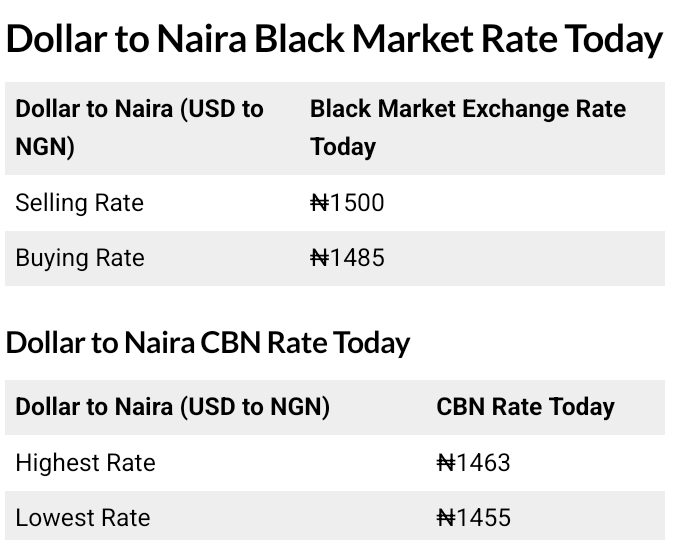Click the Selling Rate row label
Viewport: 673px width, 540px height.
pos(80,203)
